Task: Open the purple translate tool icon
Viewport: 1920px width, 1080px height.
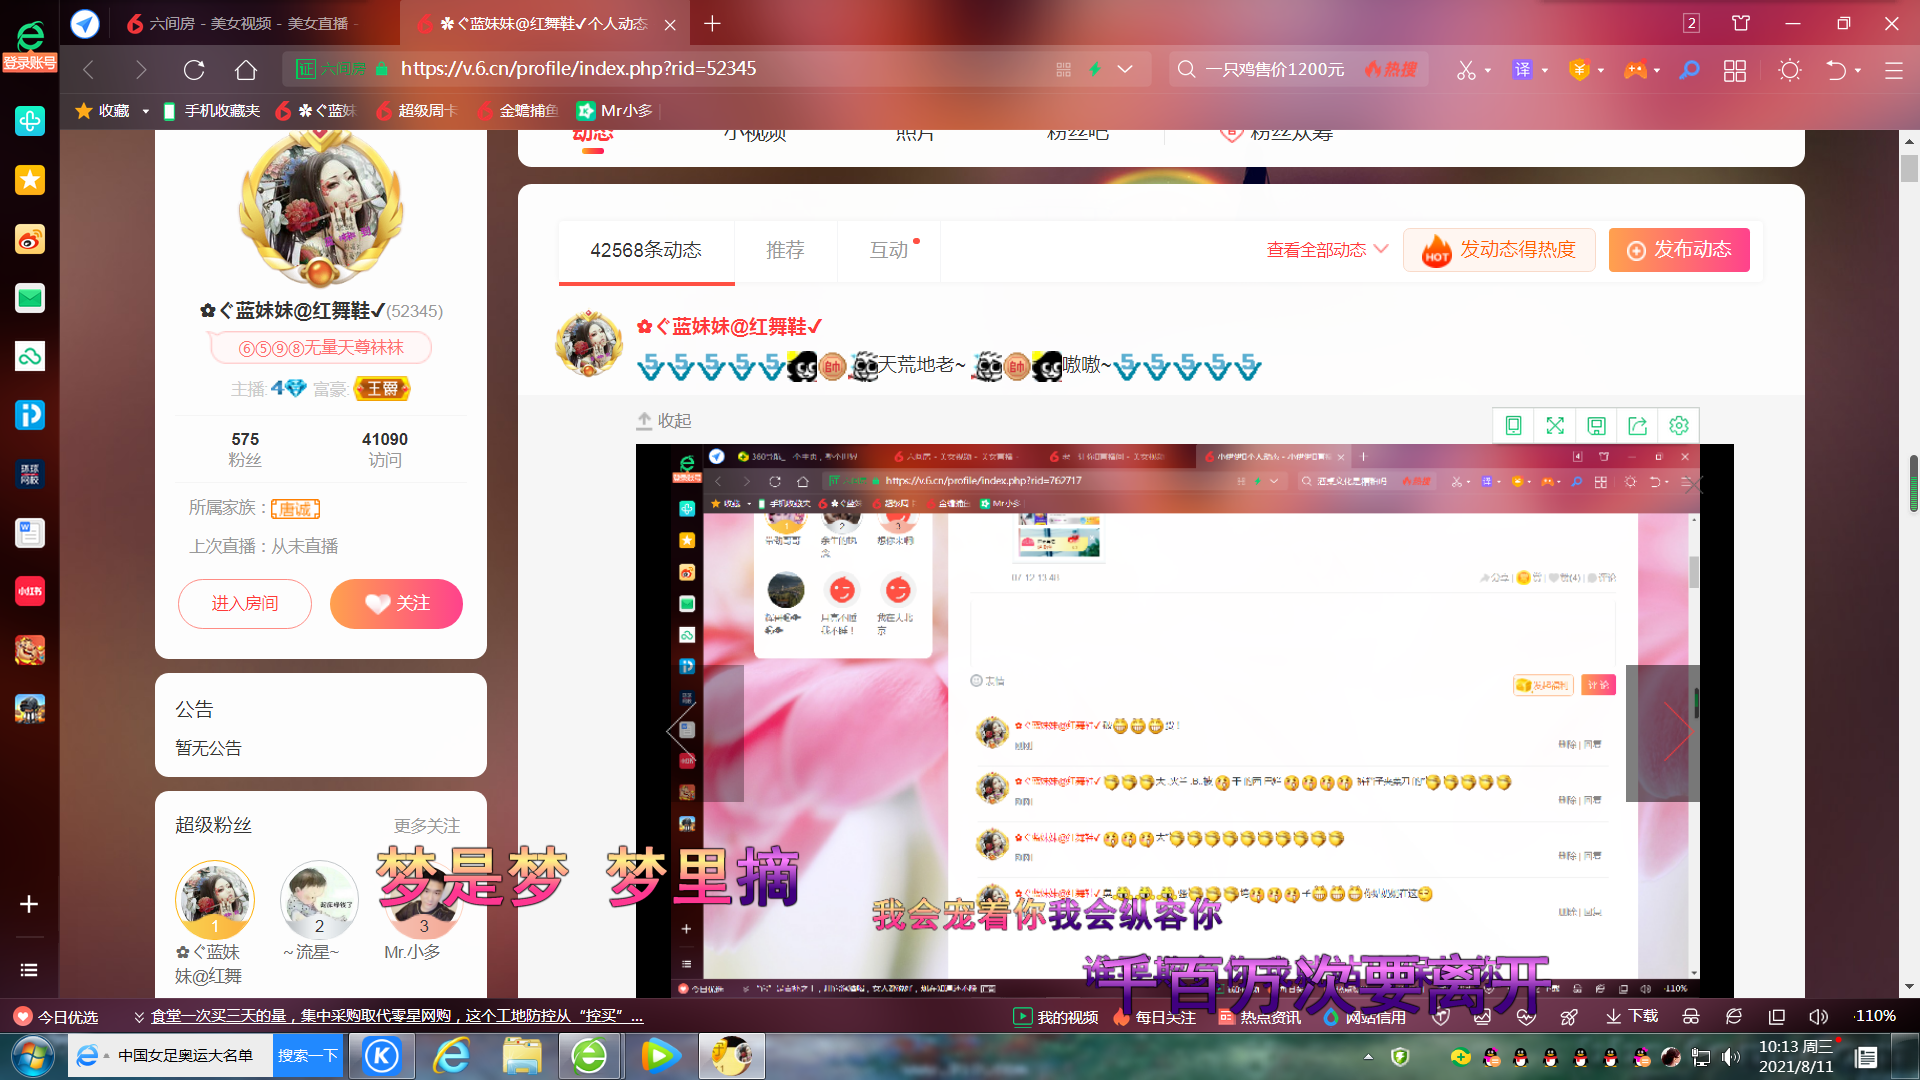Action: click(x=1522, y=70)
